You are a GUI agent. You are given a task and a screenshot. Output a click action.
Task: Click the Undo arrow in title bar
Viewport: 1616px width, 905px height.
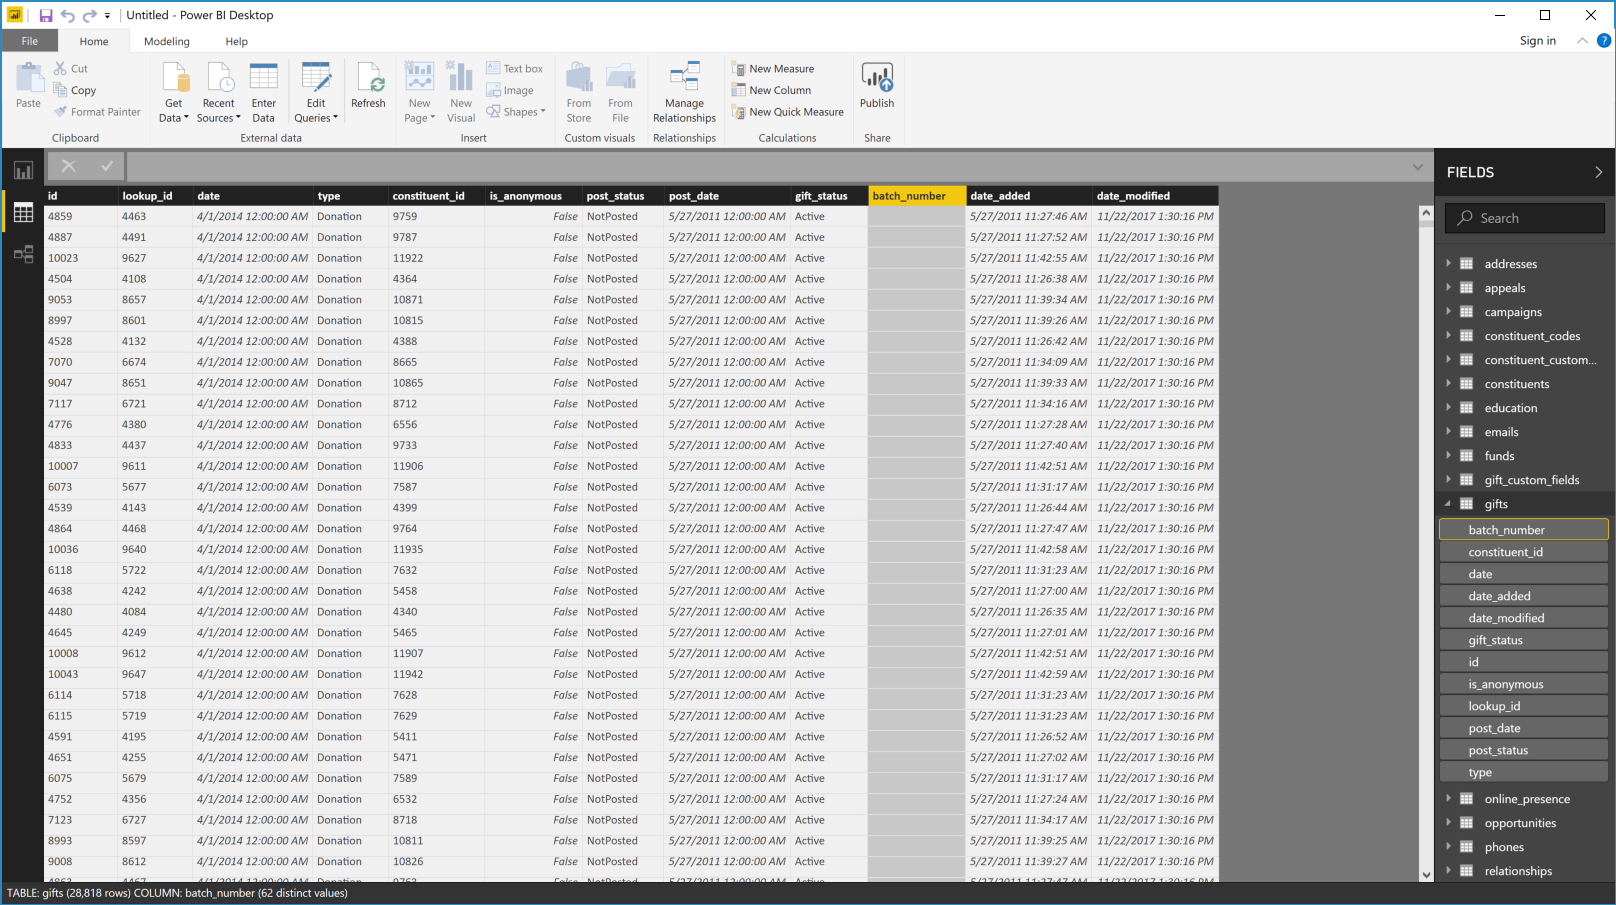pos(68,15)
